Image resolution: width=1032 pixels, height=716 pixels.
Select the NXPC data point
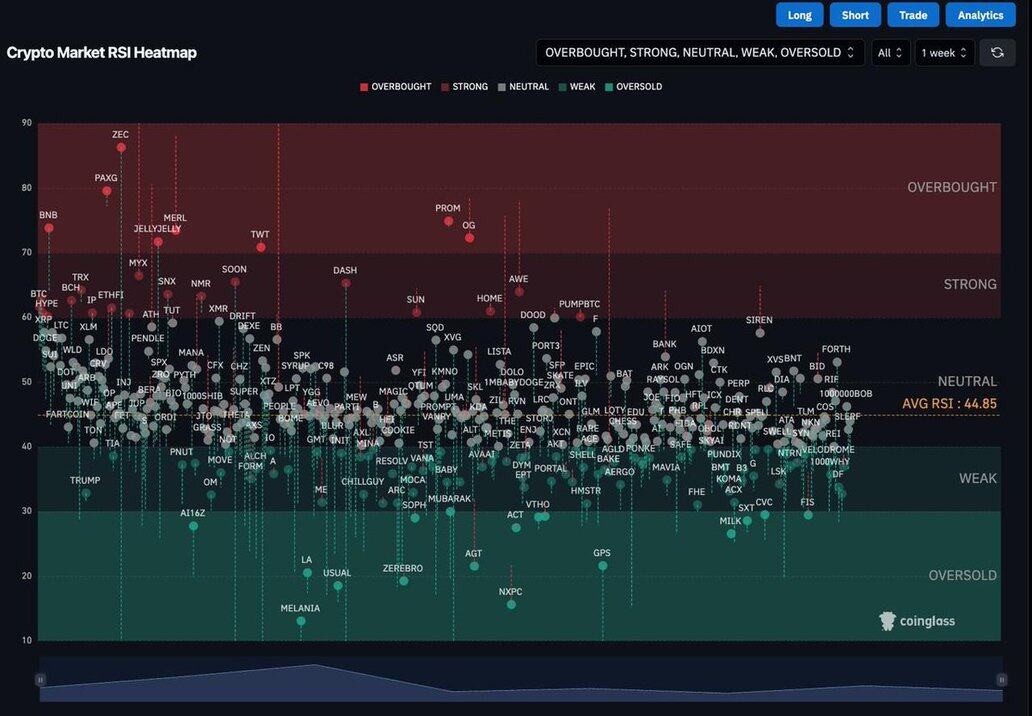click(x=511, y=604)
